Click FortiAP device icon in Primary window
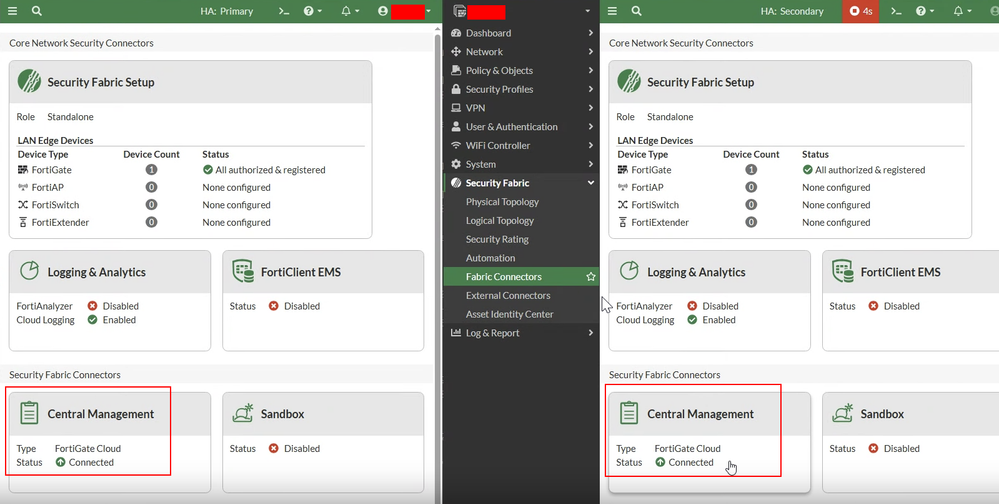 (23, 187)
